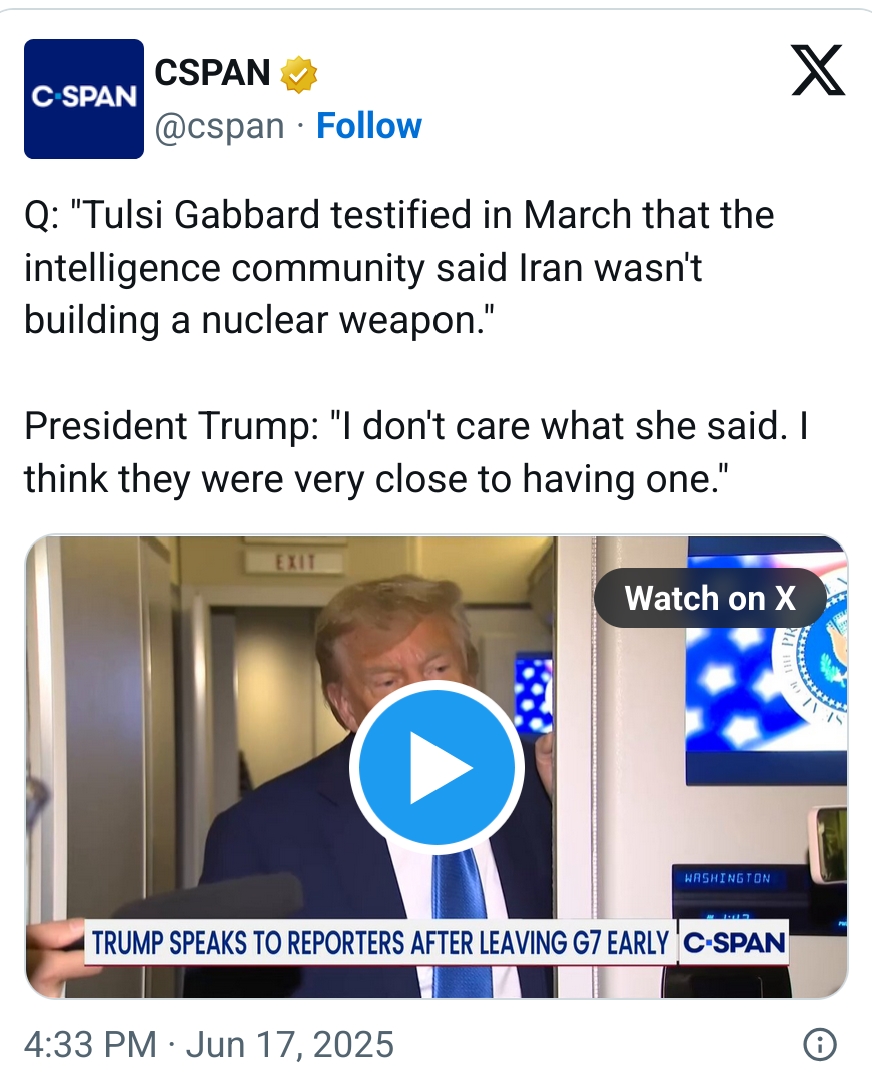
Task: Open the @cspan handle link
Action: coord(219,127)
